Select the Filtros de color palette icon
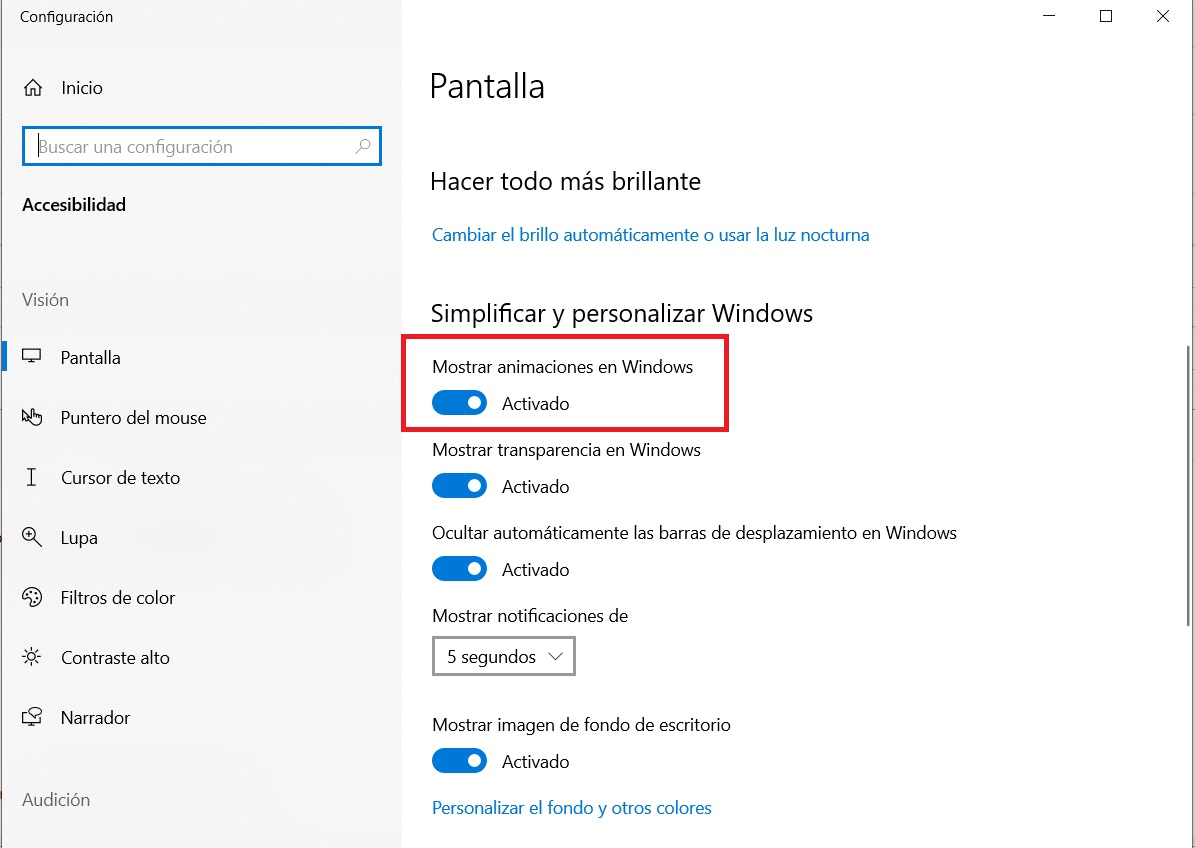1195x848 pixels. tap(31, 597)
